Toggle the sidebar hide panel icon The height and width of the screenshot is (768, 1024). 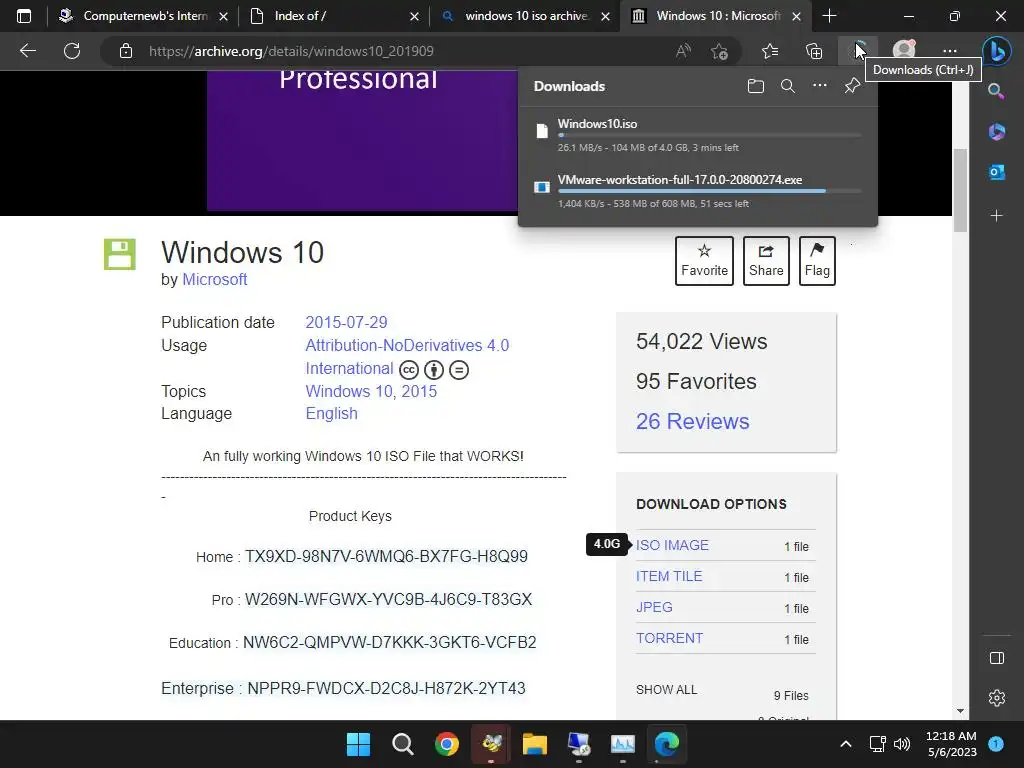997,658
